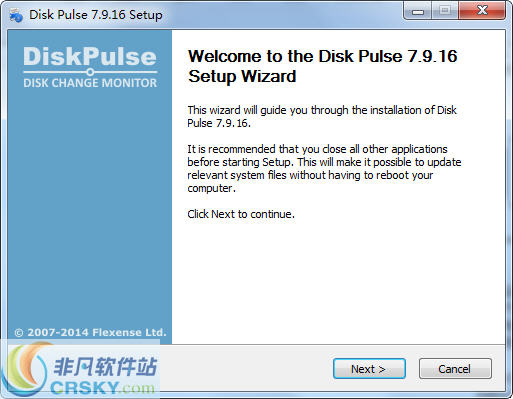Click the 'DISK CHANGE MONITOR' subtitle text

click(x=90, y=83)
